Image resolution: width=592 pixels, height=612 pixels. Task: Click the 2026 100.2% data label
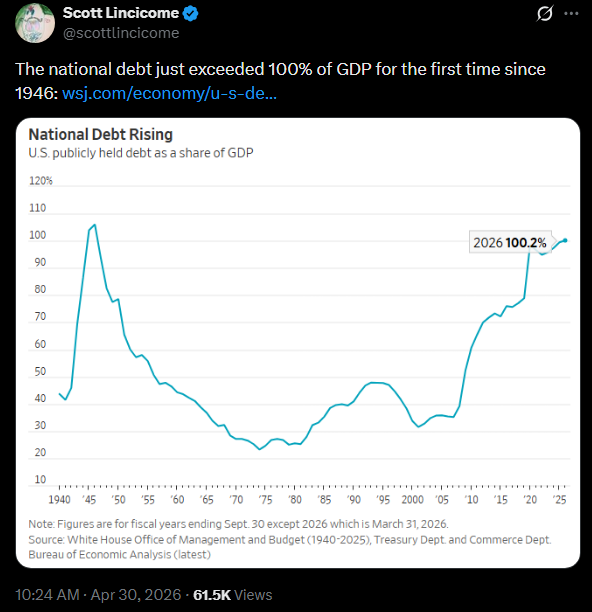click(x=510, y=243)
